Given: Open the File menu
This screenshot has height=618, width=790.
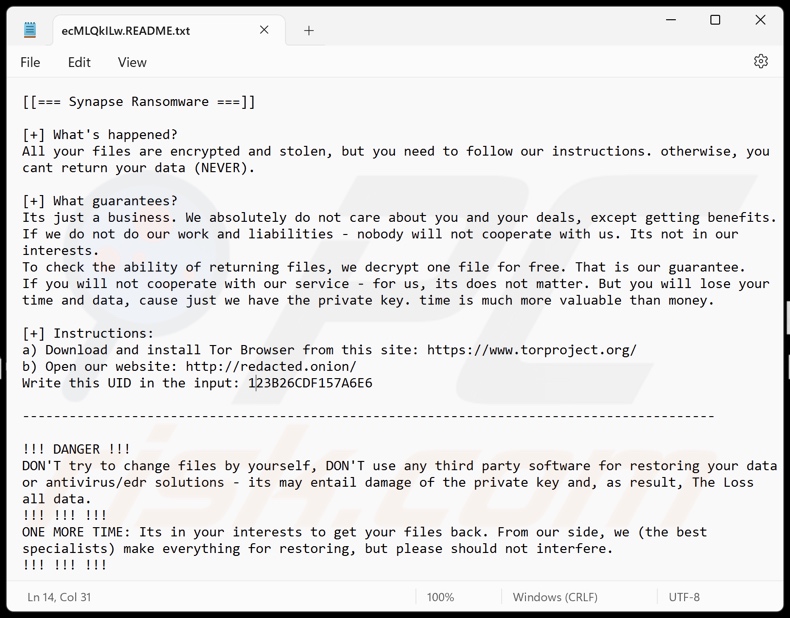Looking at the screenshot, I should pos(30,62).
